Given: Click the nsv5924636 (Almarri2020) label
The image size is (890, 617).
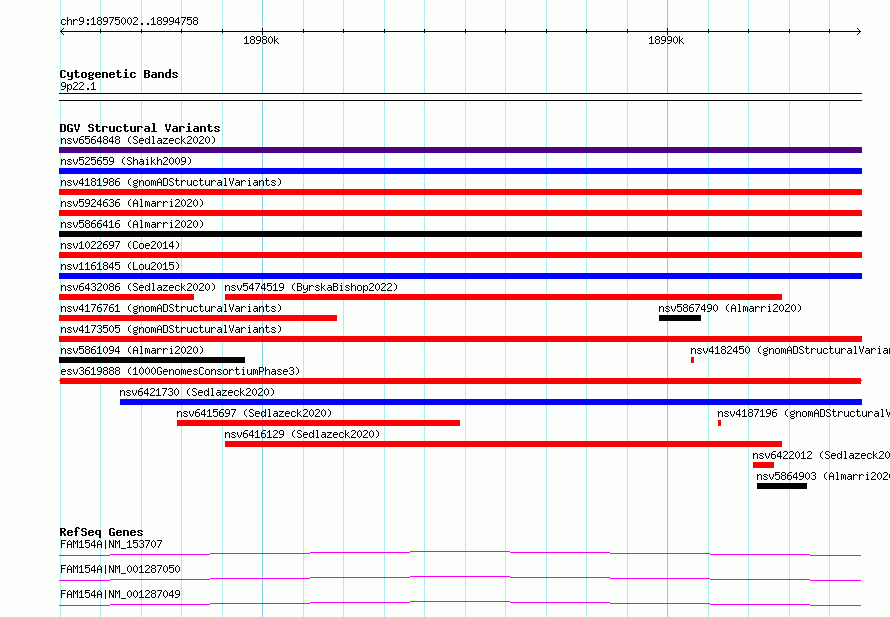Looking at the screenshot, I should [132, 203].
